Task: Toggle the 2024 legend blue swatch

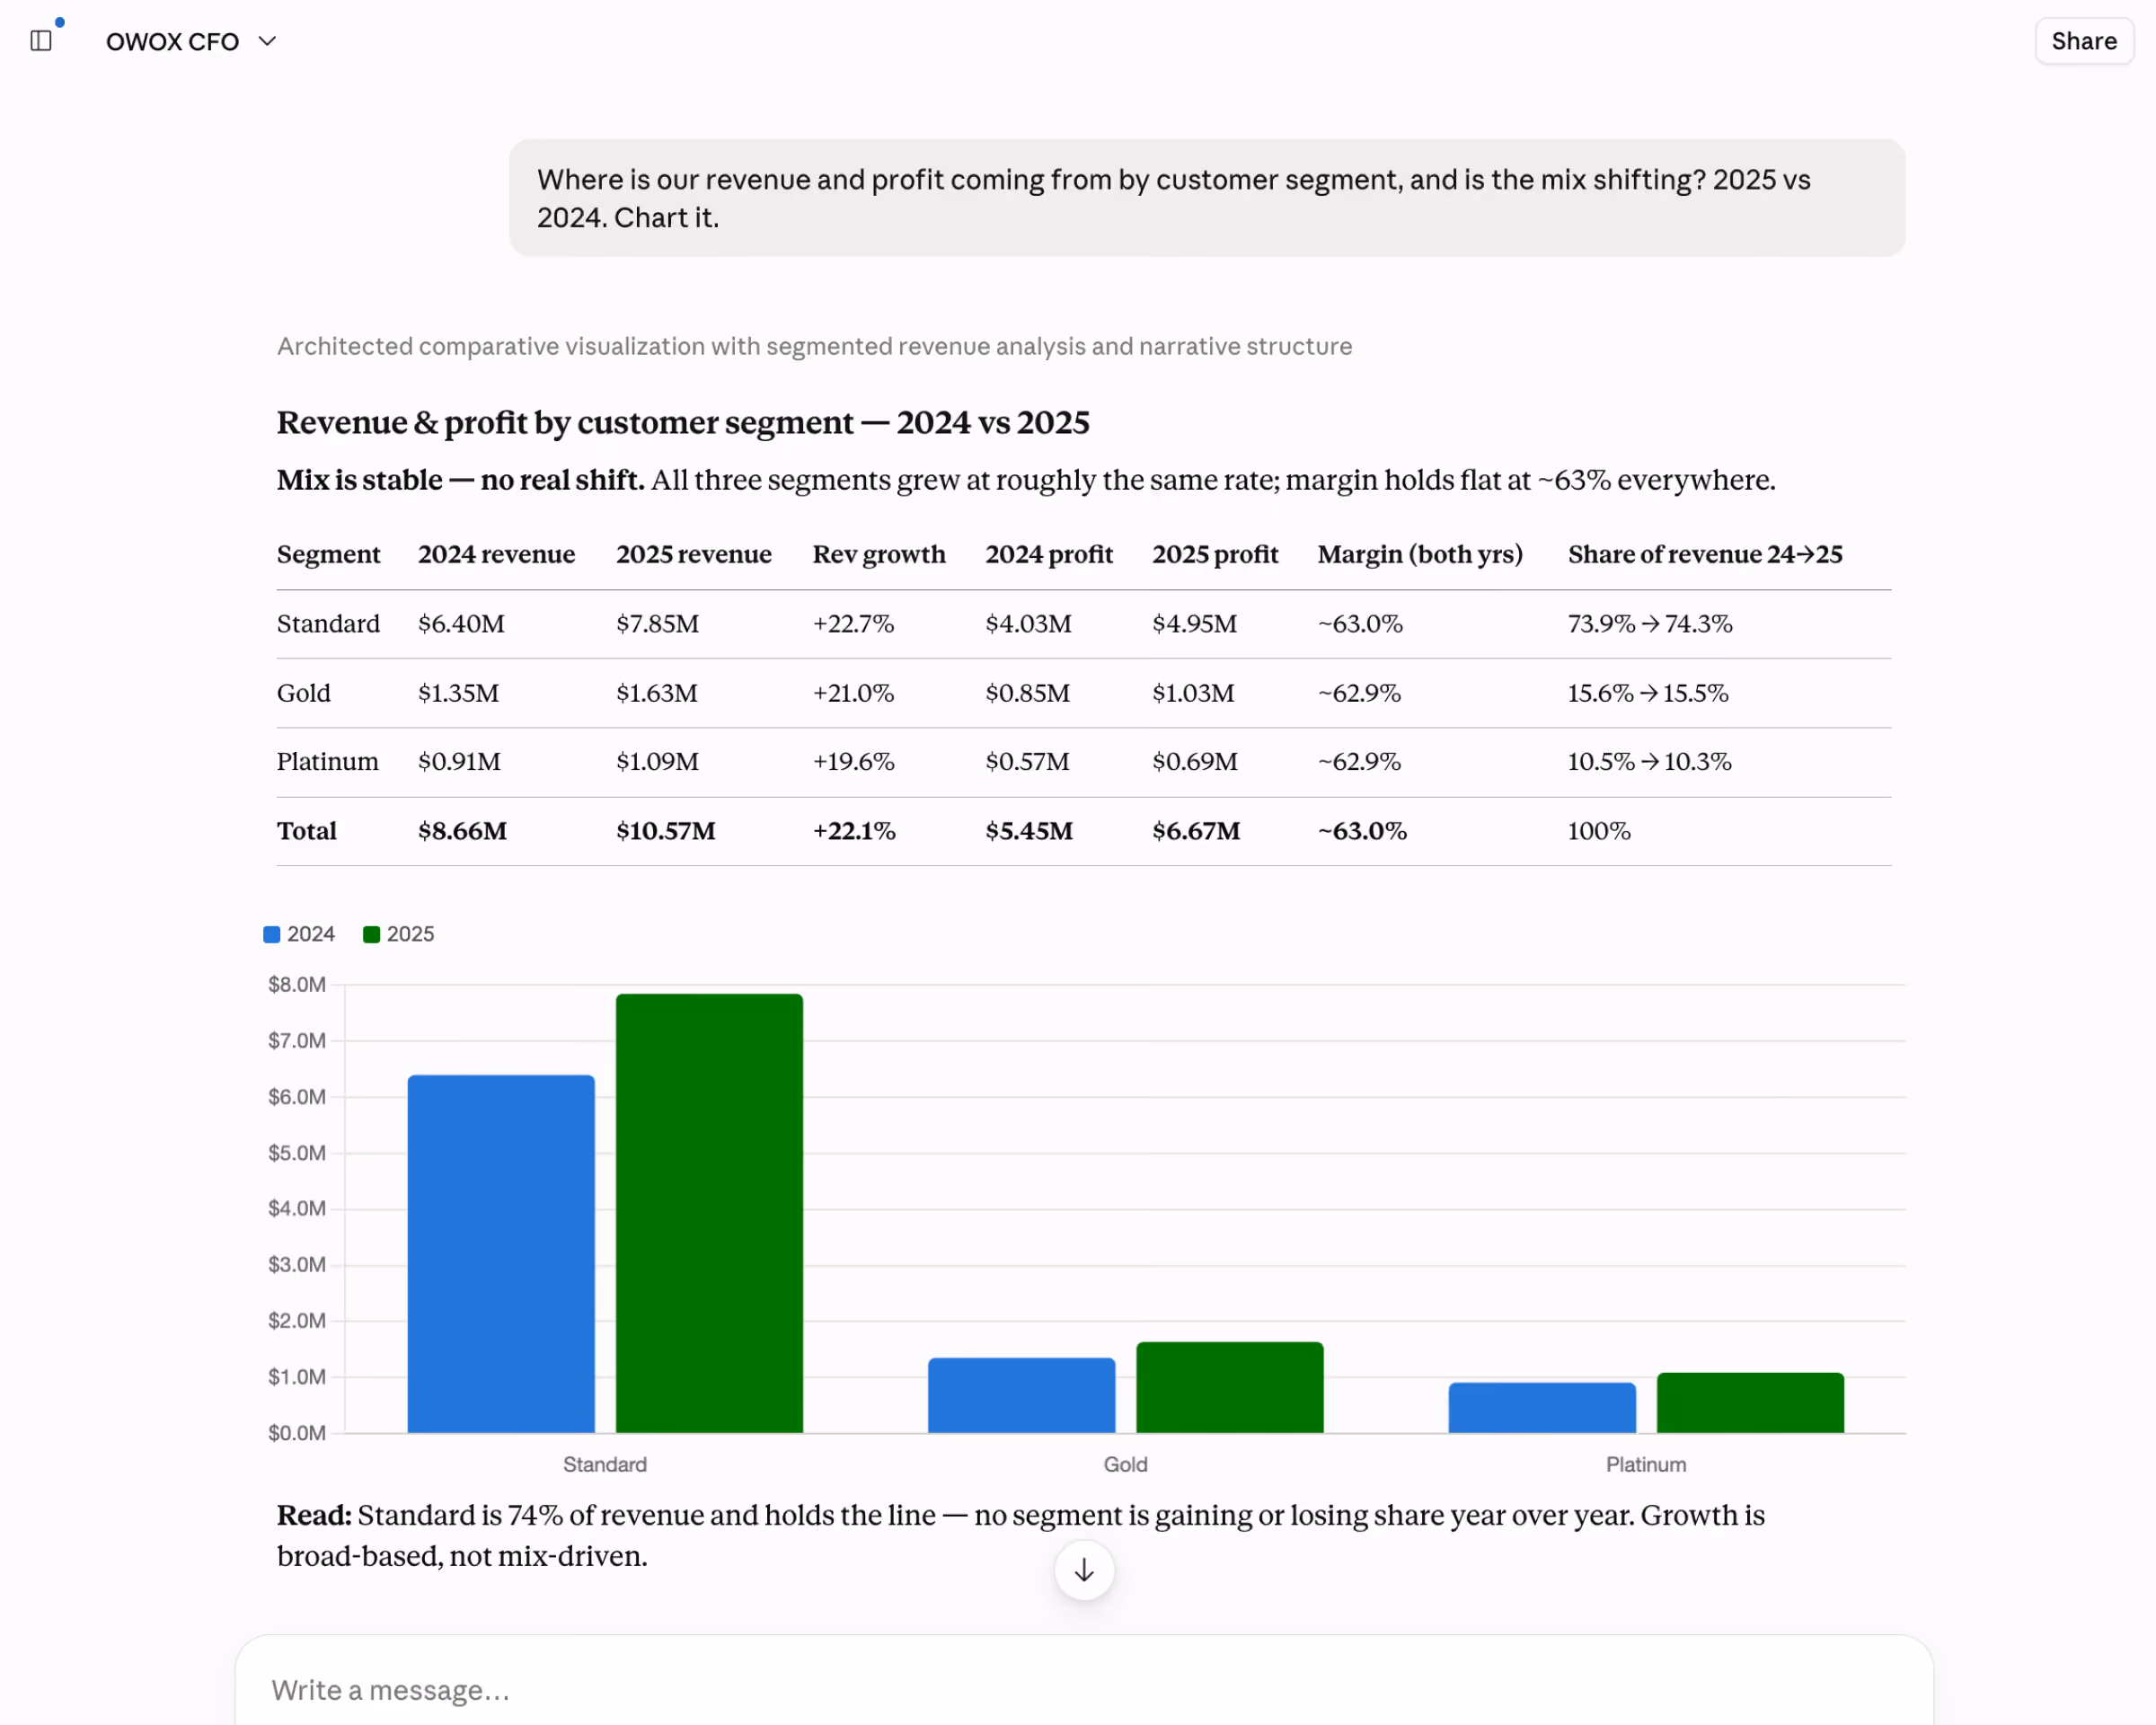Action: point(272,934)
